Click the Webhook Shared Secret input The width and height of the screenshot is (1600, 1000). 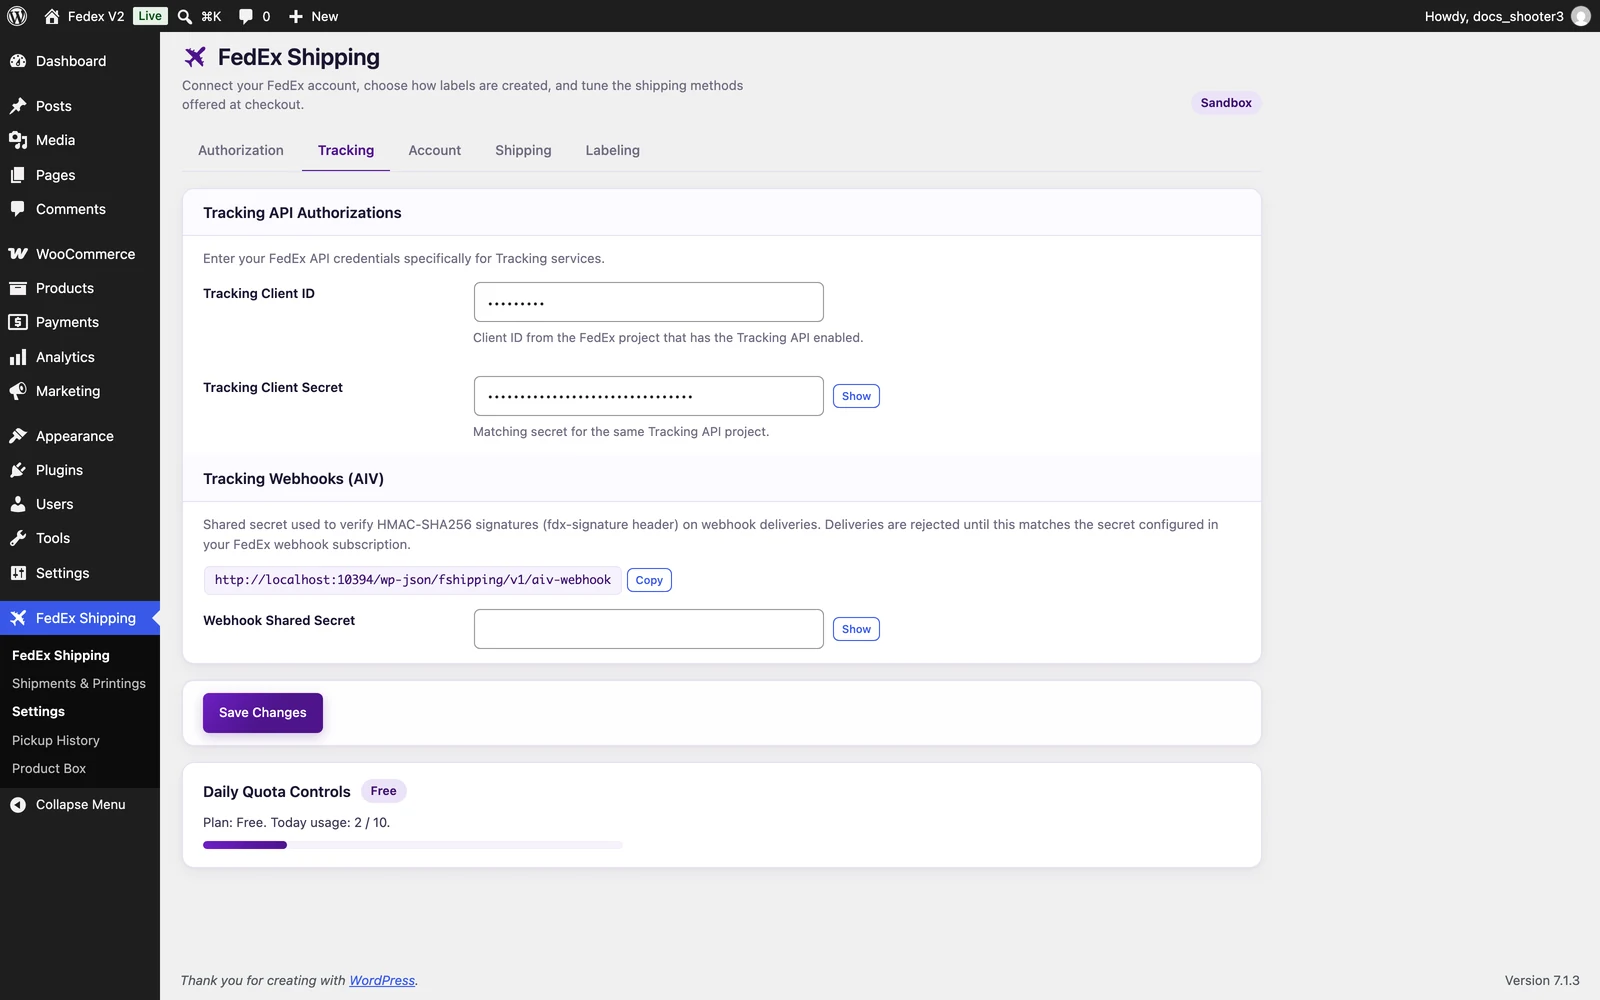point(649,629)
